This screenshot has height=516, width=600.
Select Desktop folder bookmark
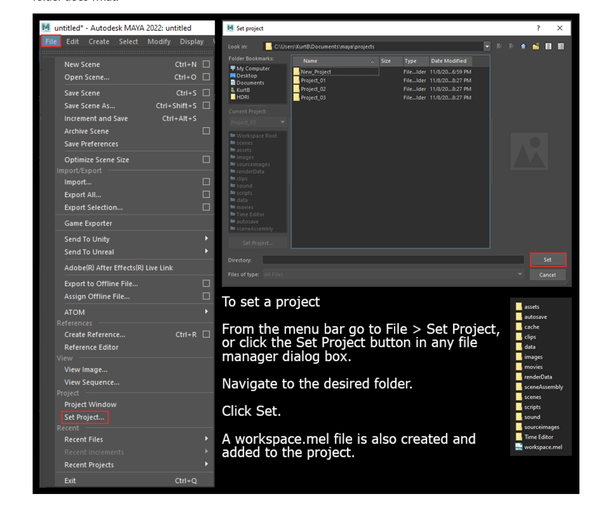pyautogui.click(x=244, y=76)
